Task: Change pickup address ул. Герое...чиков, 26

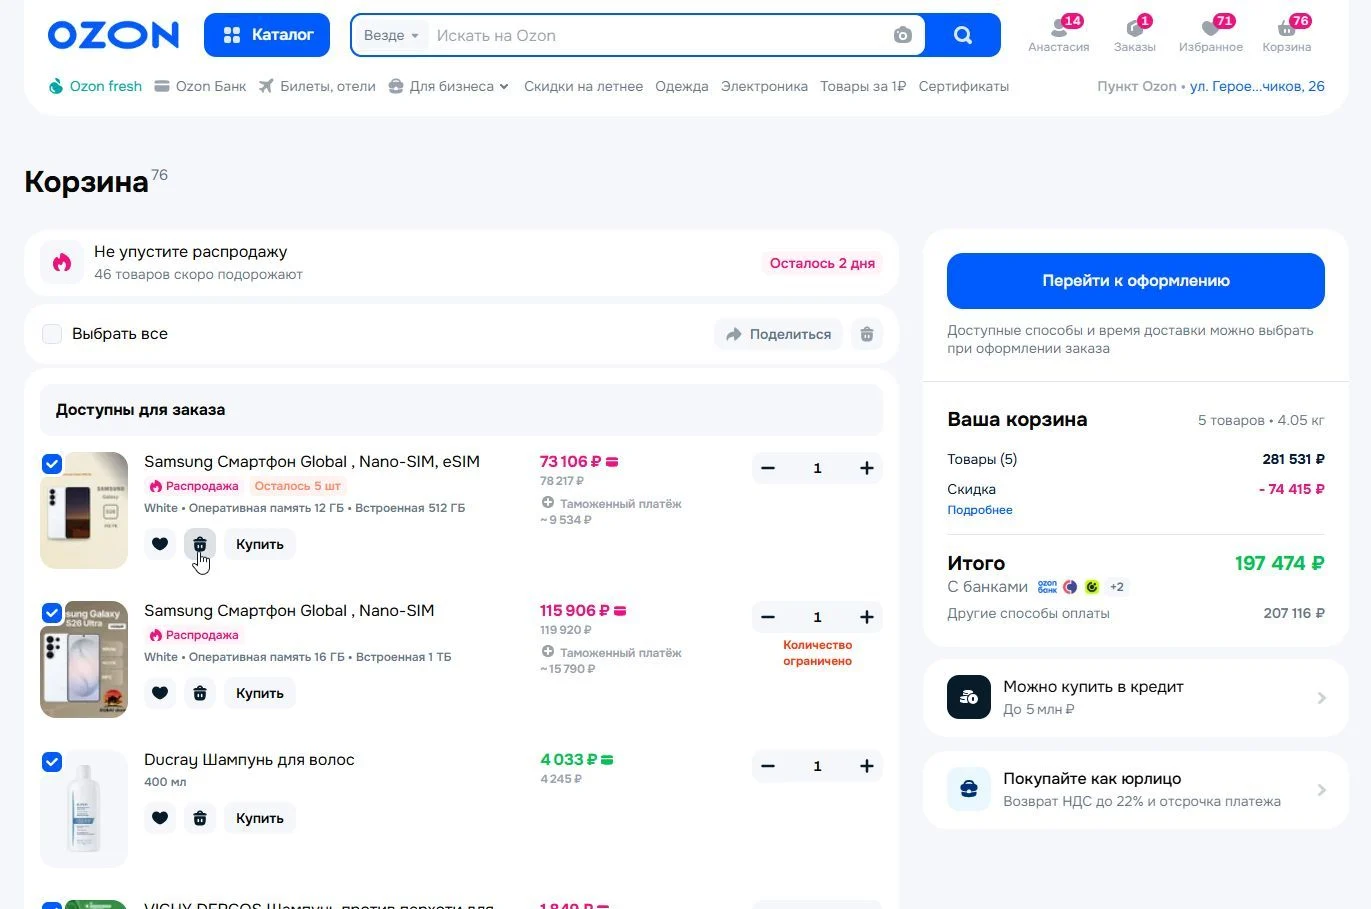Action: (x=1257, y=86)
